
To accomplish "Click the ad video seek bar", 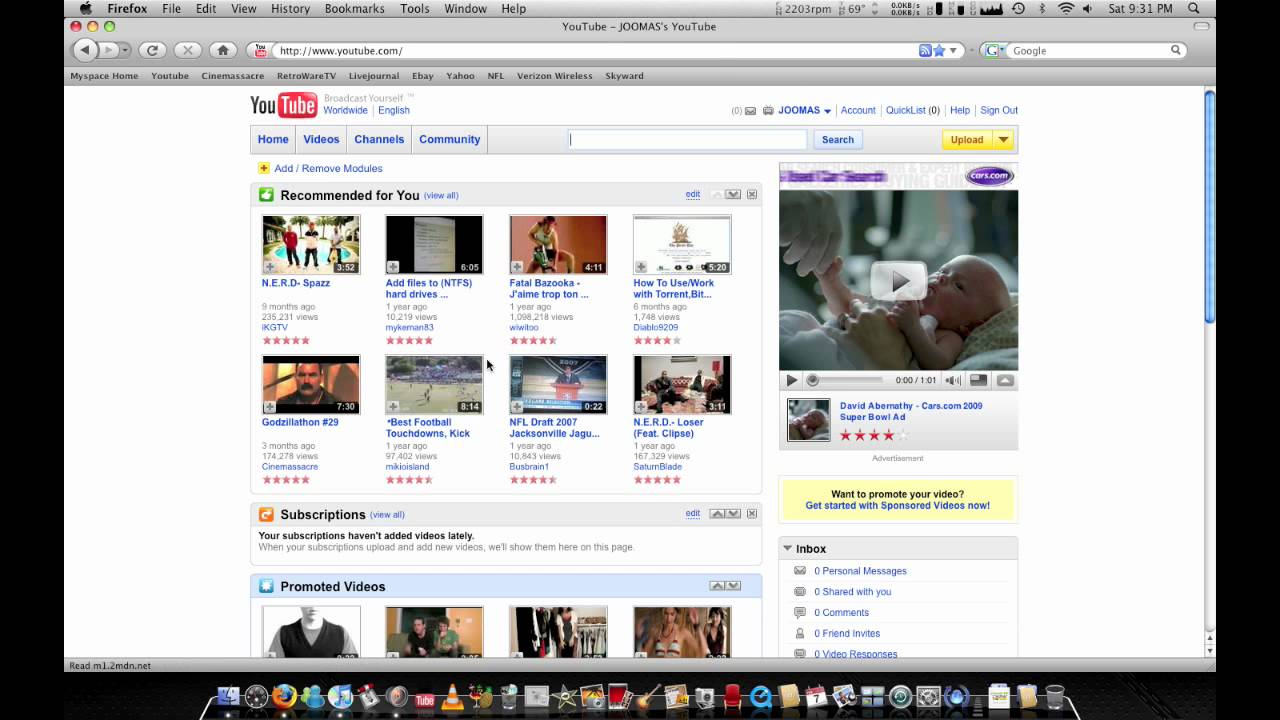I will coord(846,380).
